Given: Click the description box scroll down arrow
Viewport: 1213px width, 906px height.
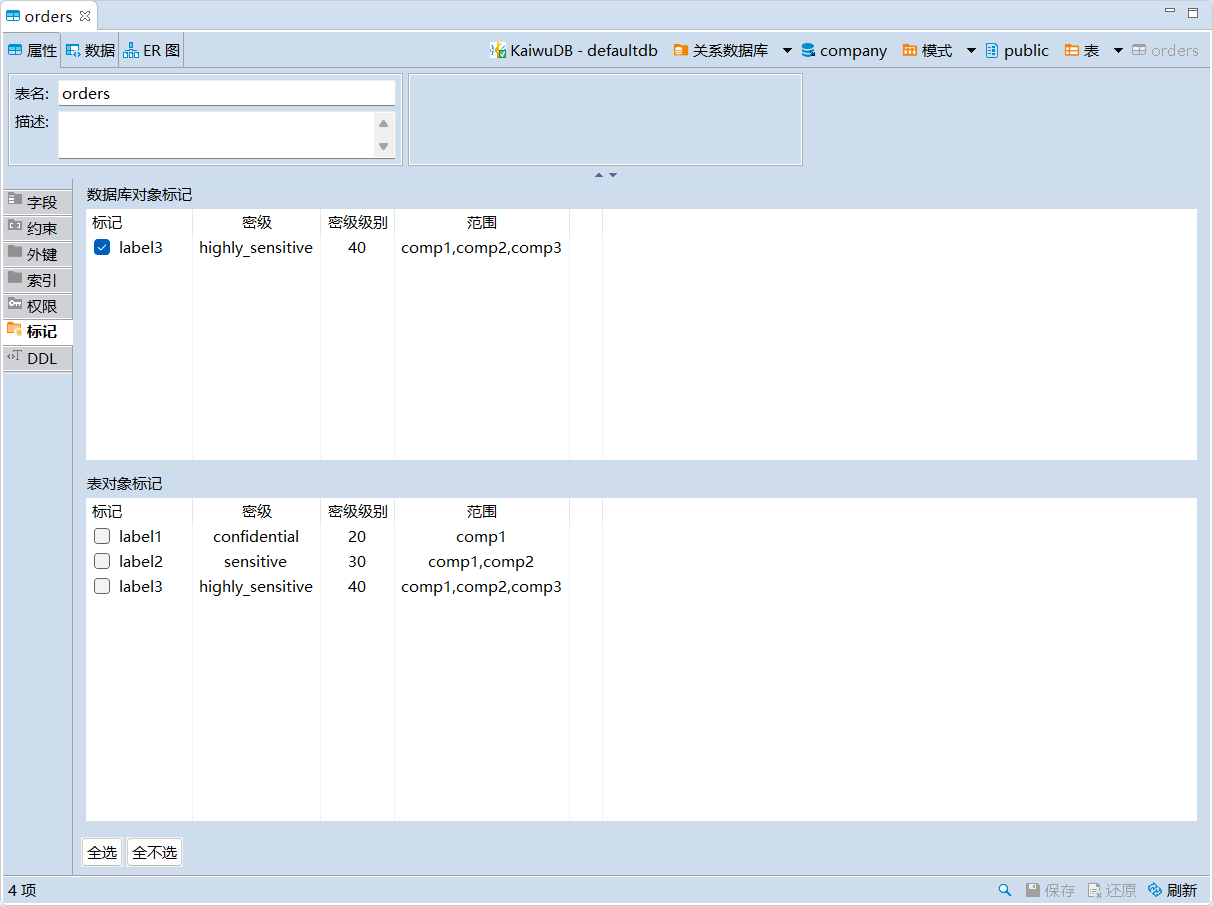Looking at the screenshot, I should click(383, 147).
